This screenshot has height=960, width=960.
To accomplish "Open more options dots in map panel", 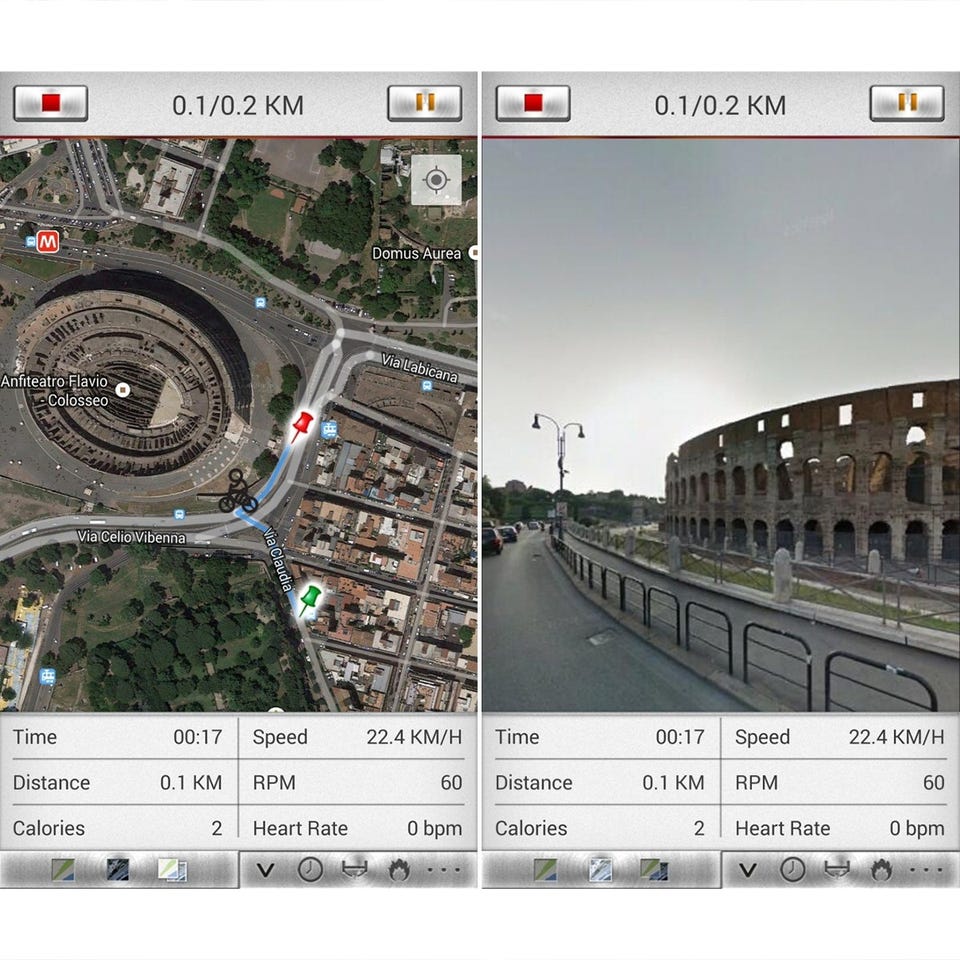I will pyautogui.click(x=445, y=869).
